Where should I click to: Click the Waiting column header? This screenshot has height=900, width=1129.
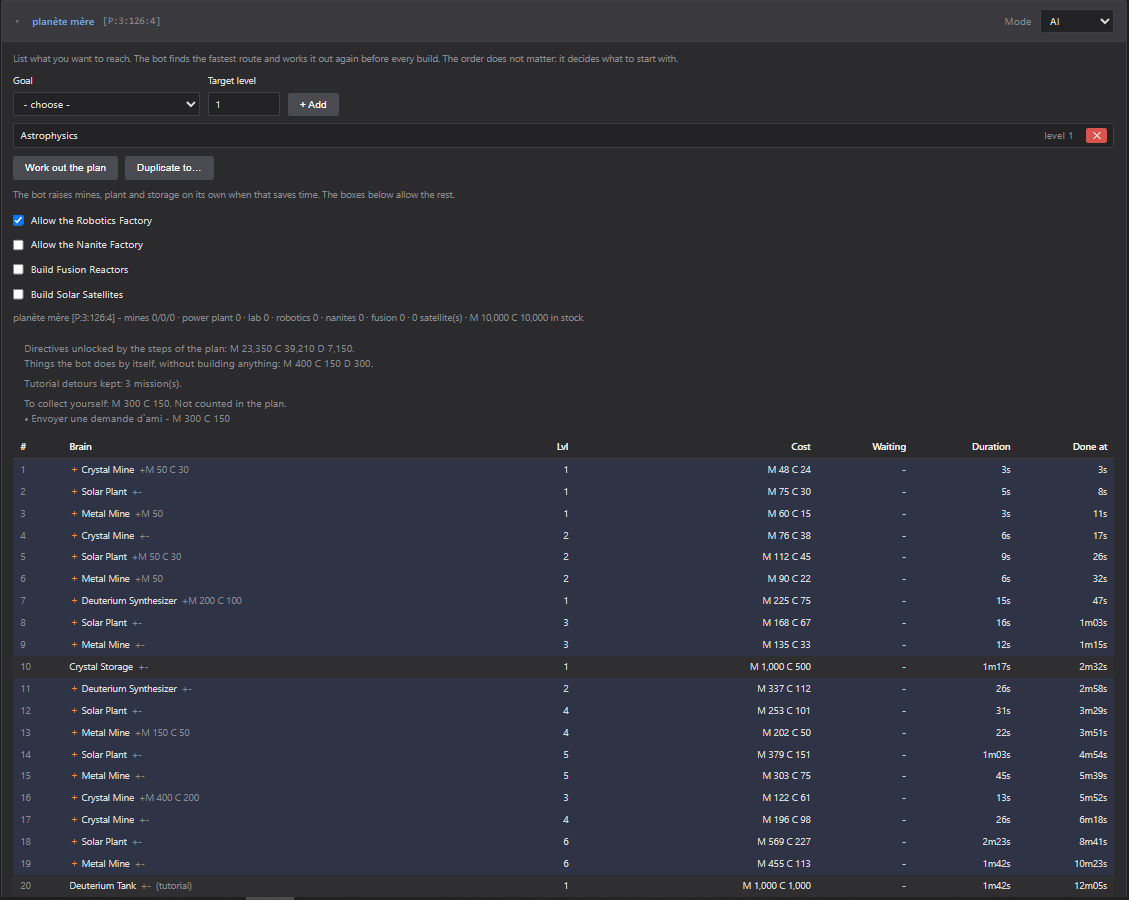pos(889,446)
